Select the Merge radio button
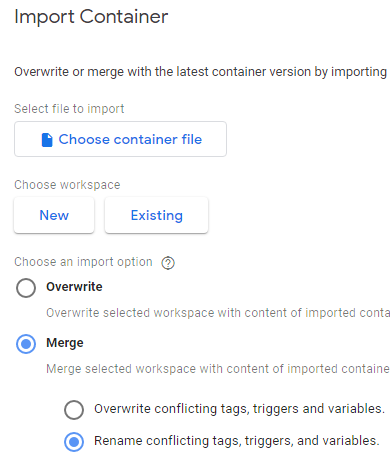The height and width of the screenshot is (464, 390). 26,344
